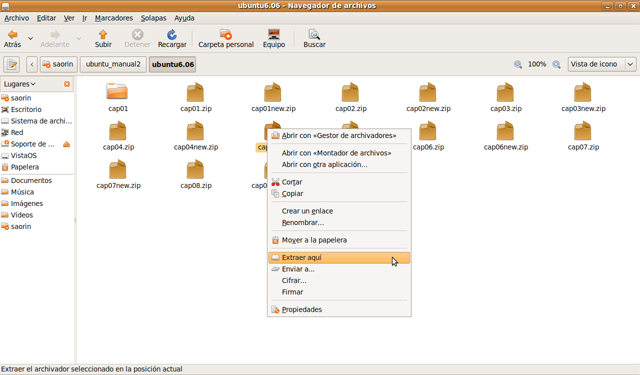640x375 pixels.
Task: Expand the Atrás history dropdown arrow
Action: pos(30,38)
